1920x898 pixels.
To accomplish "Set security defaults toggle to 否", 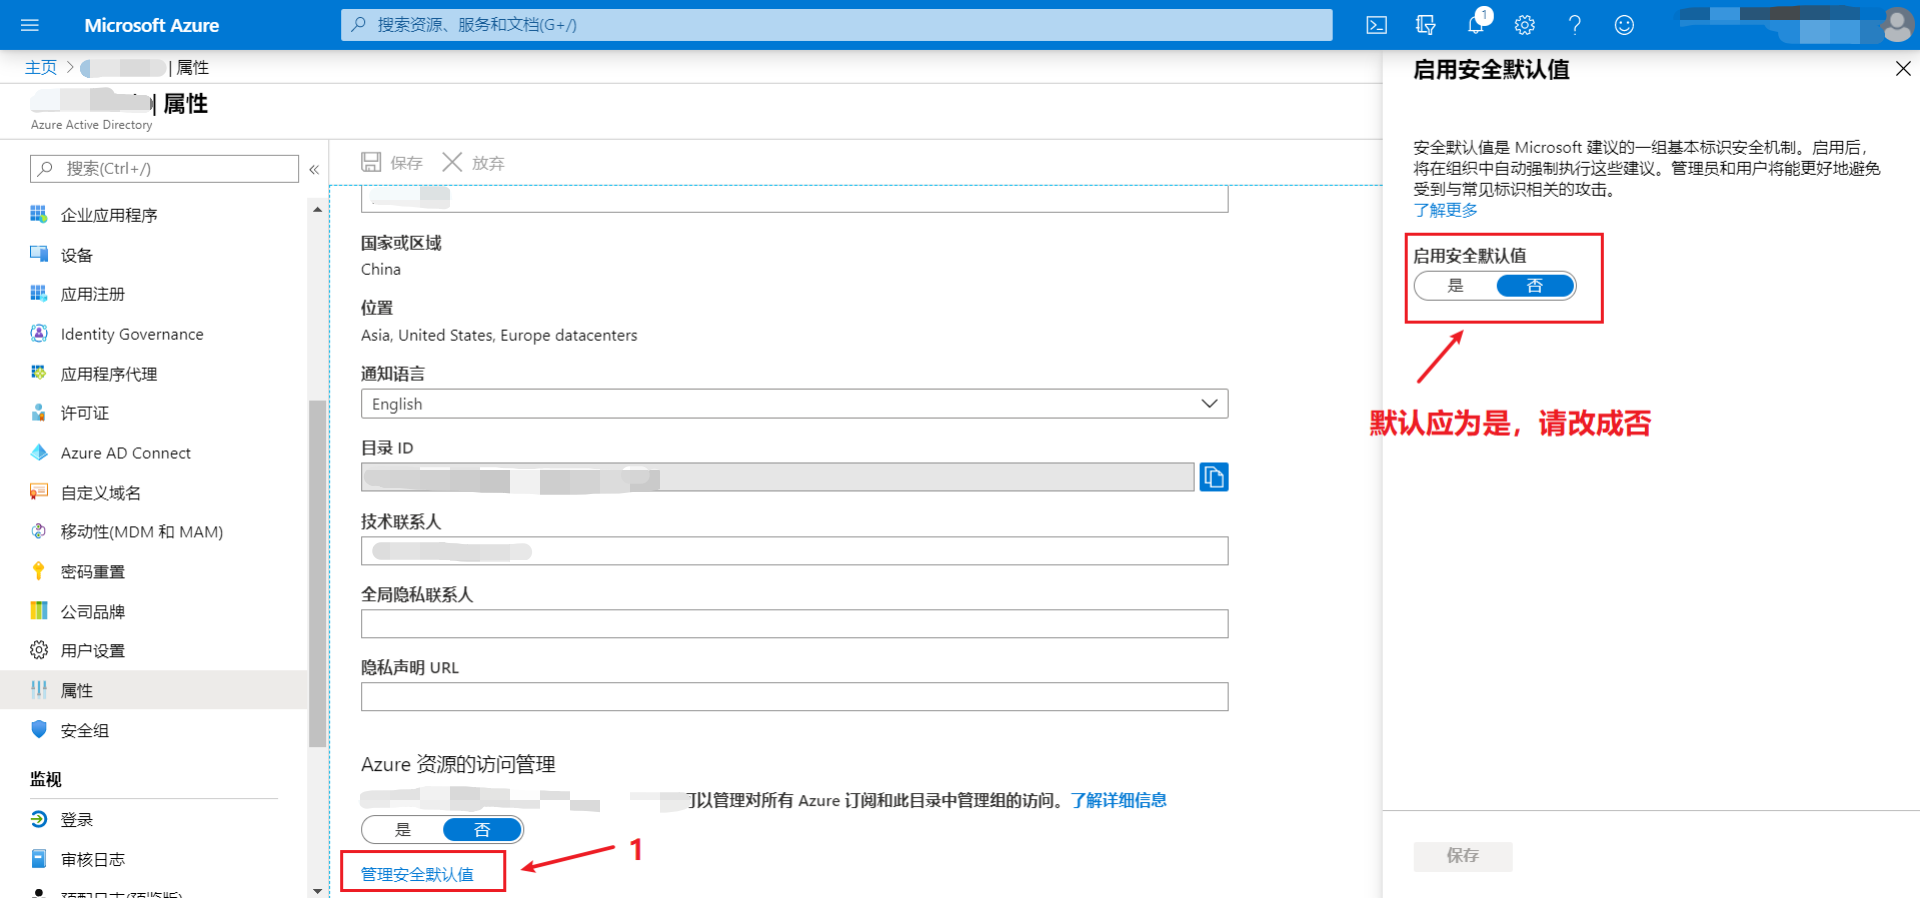I will click(x=1535, y=286).
